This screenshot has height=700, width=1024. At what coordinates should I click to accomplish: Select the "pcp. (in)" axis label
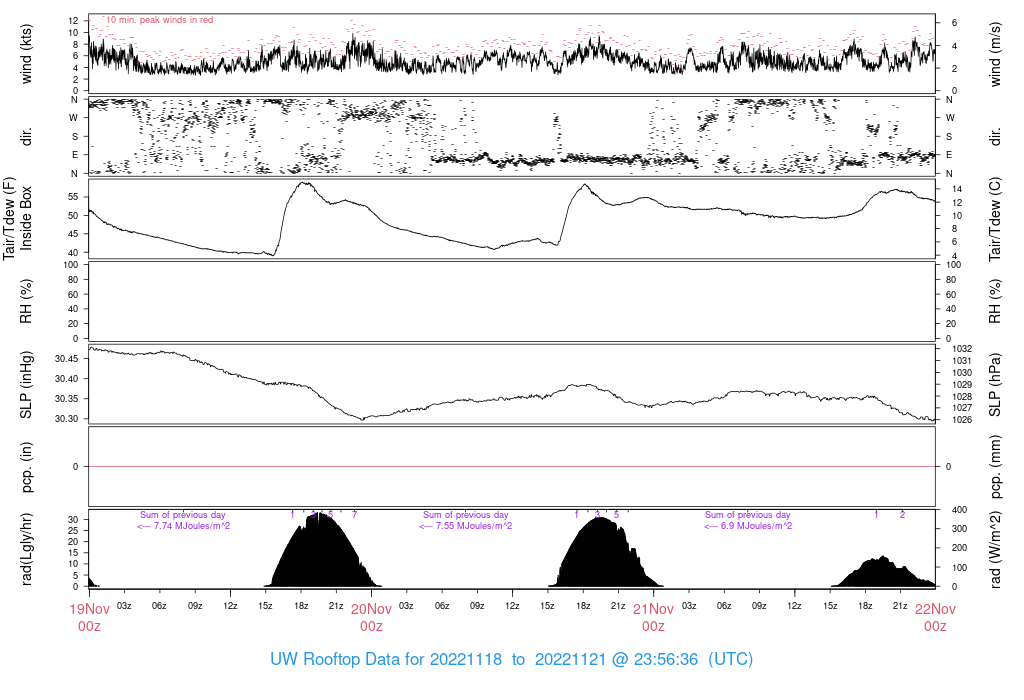coord(26,467)
